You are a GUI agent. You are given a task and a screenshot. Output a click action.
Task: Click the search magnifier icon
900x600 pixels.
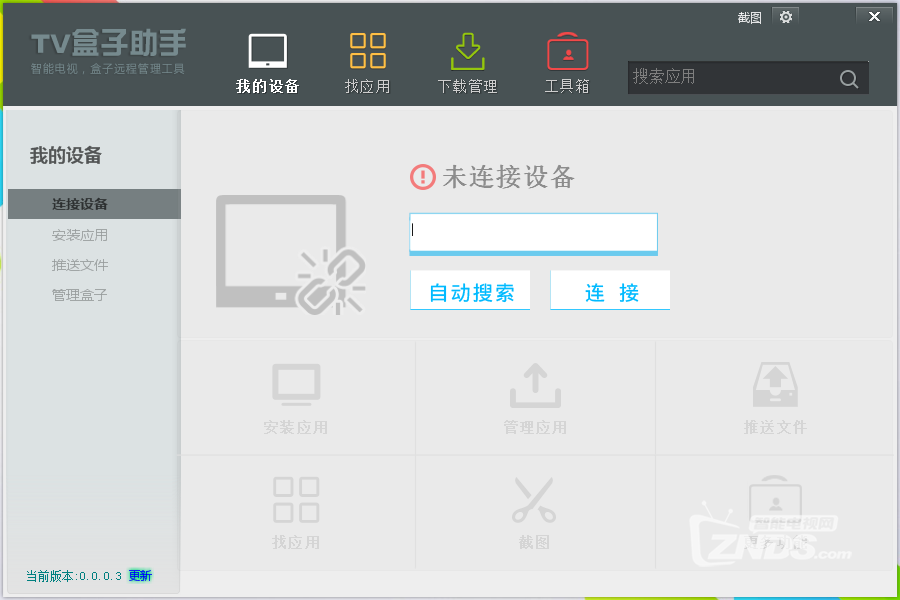[849, 78]
